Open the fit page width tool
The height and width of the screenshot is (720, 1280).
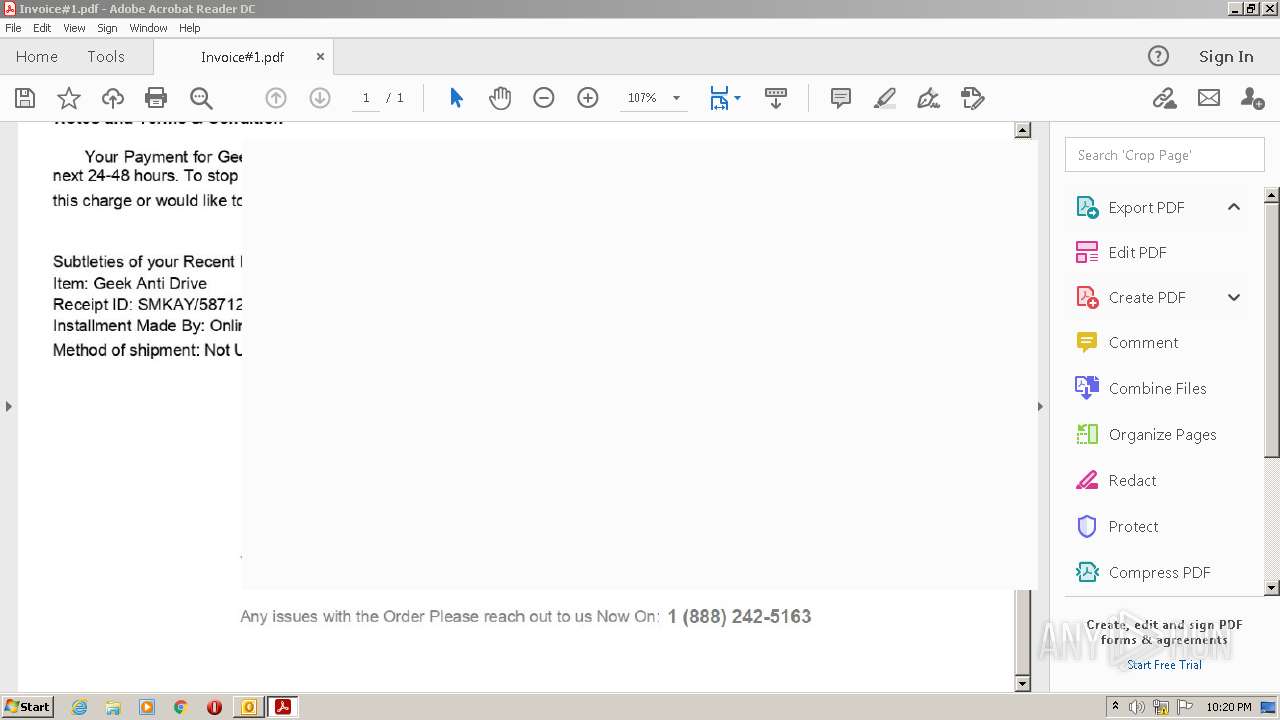point(719,98)
